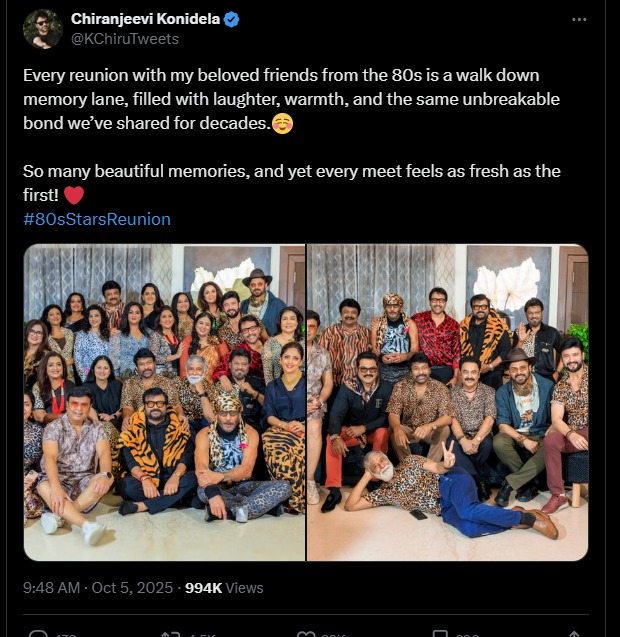Click the reply speech bubble icon
The height and width of the screenshot is (637, 620).
38,633
